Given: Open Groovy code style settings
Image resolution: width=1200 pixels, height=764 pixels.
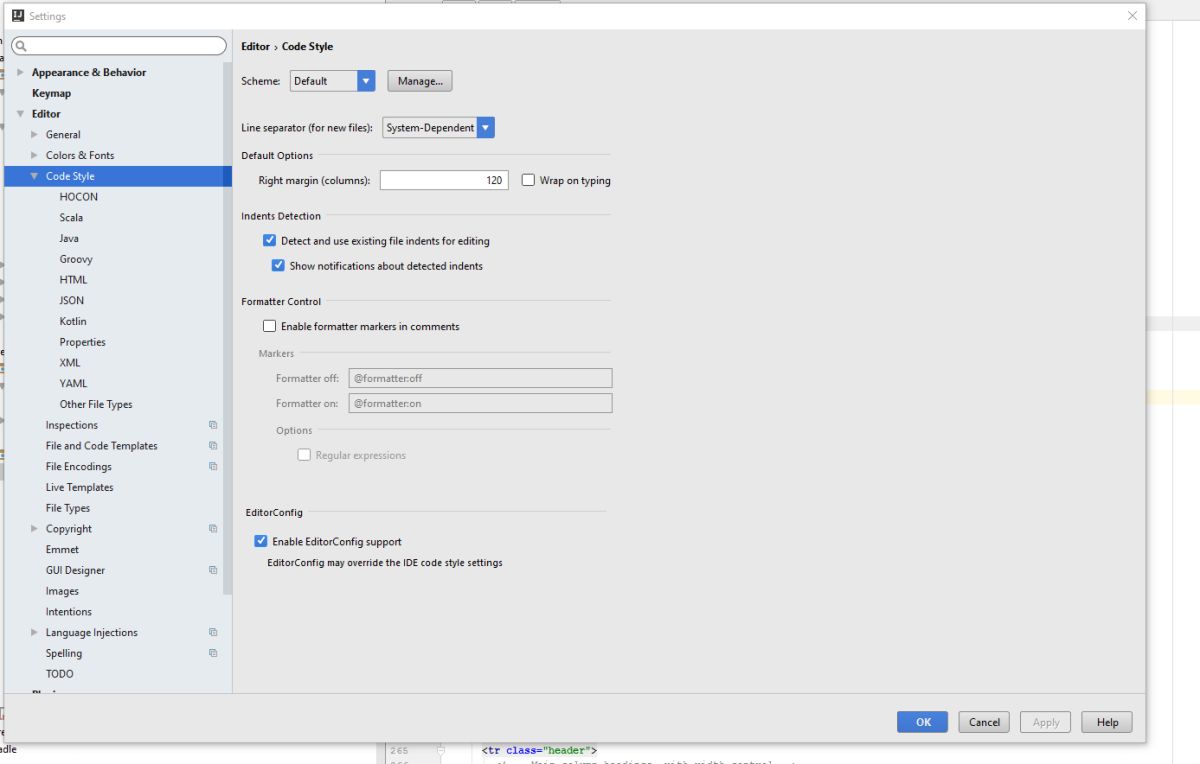Looking at the screenshot, I should (x=76, y=259).
